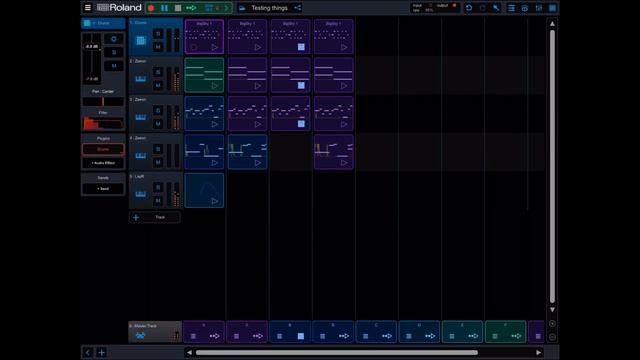This screenshot has height=360, width=640.
Task: Click the vertical scrollbar's down arrow
Action: point(552,310)
